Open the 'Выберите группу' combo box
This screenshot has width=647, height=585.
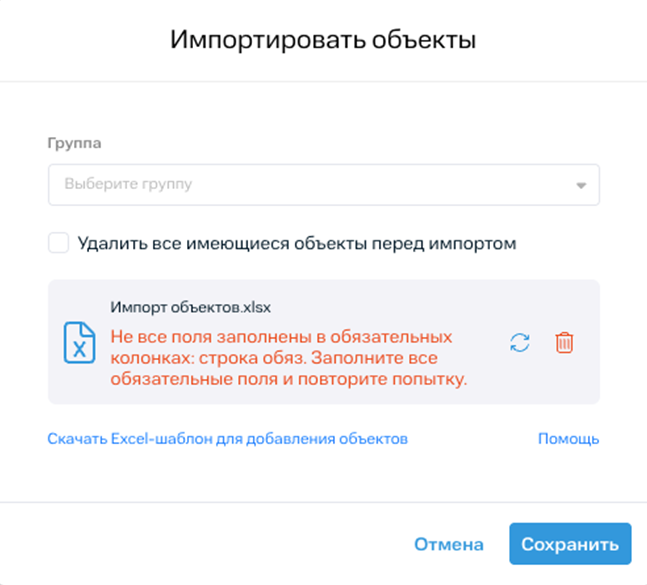(323, 185)
